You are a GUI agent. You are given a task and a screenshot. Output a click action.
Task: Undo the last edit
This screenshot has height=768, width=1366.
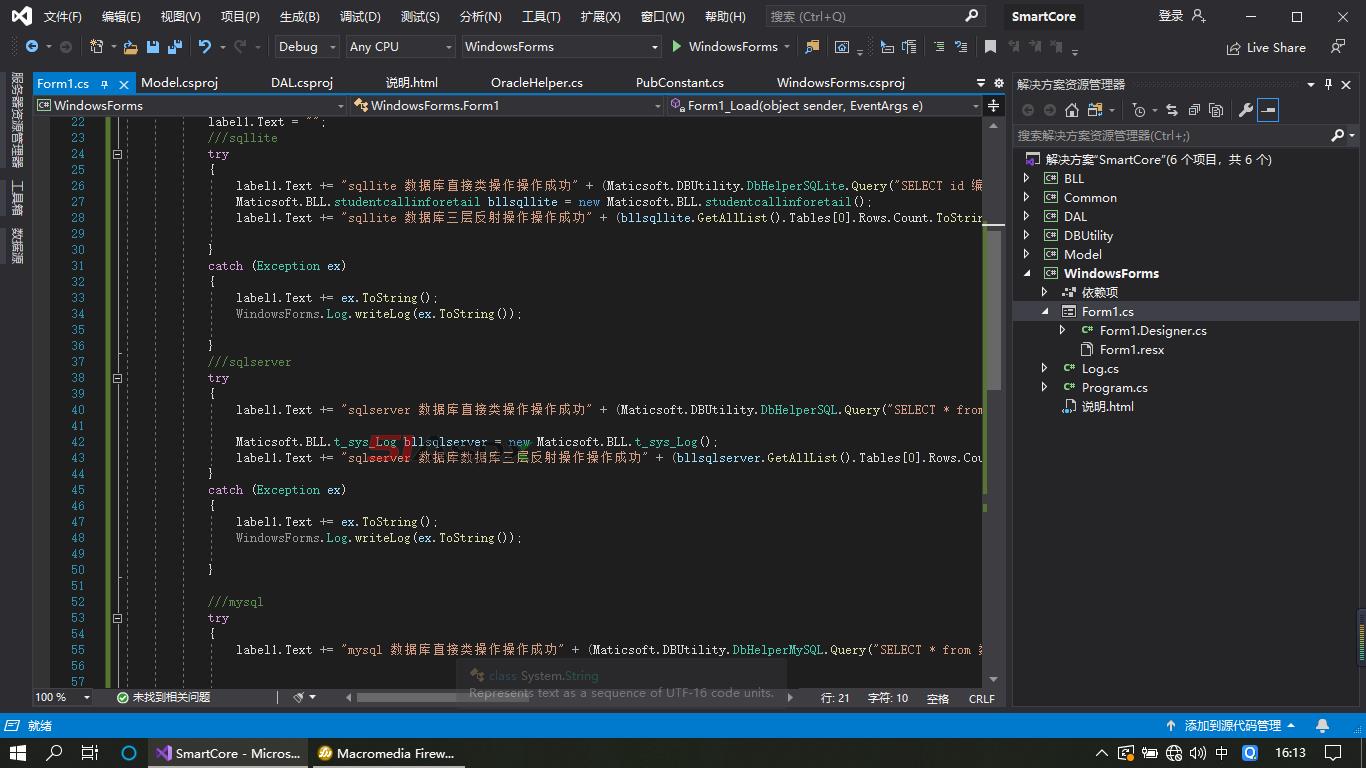click(205, 47)
